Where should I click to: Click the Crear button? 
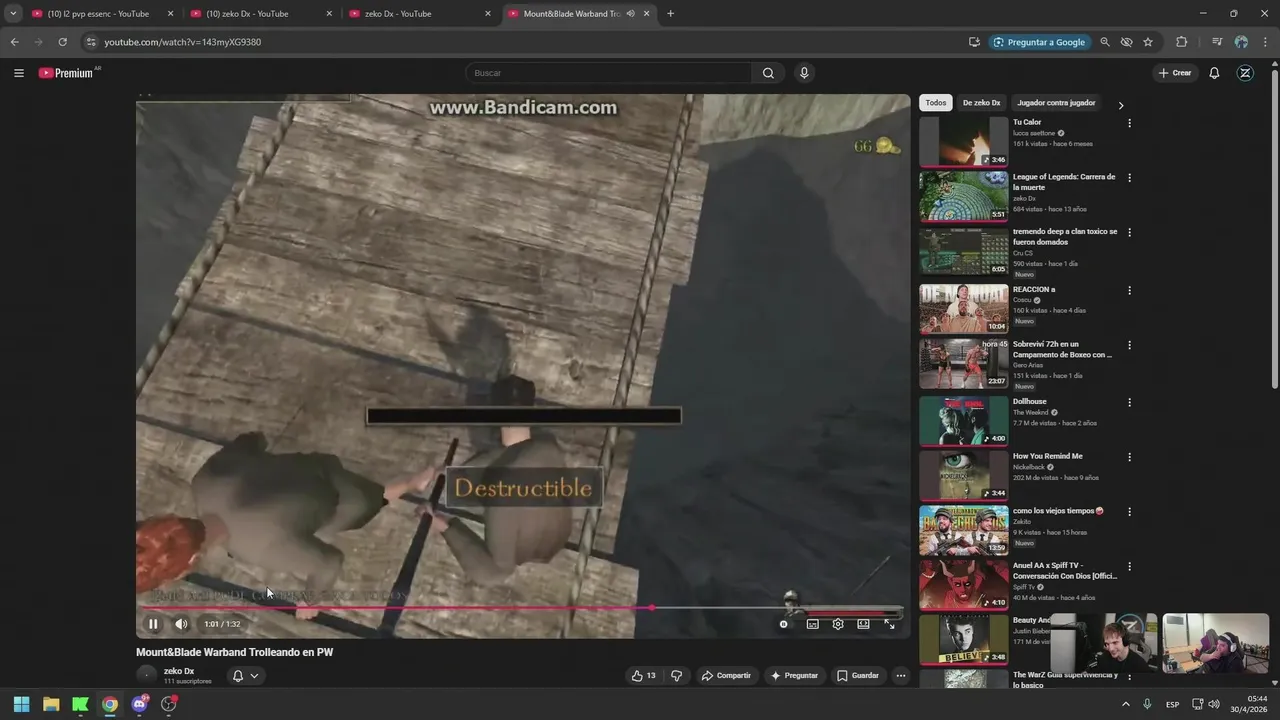(1175, 73)
